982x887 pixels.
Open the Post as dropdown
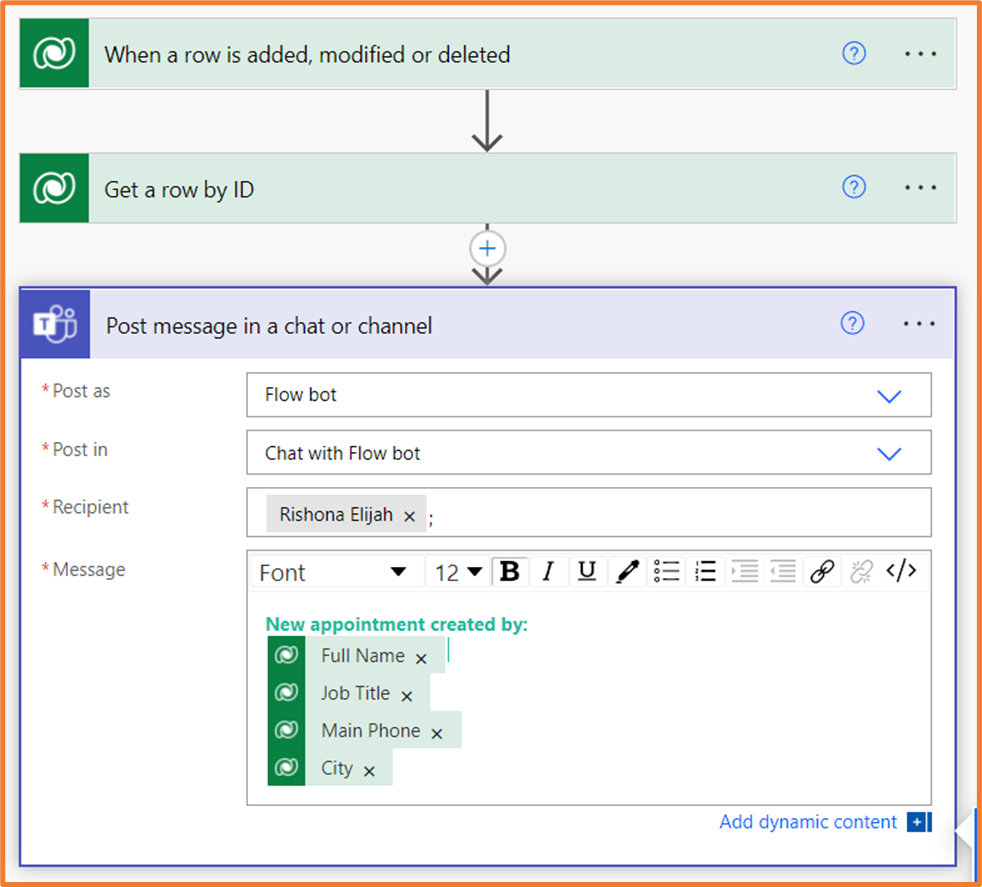point(889,395)
